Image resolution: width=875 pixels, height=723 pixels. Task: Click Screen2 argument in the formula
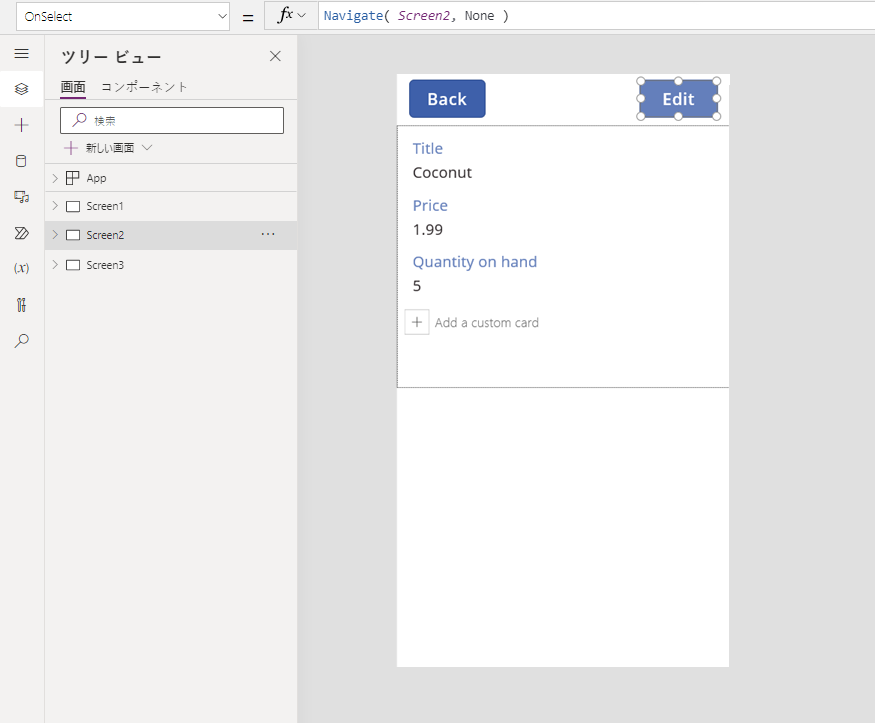coord(424,16)
